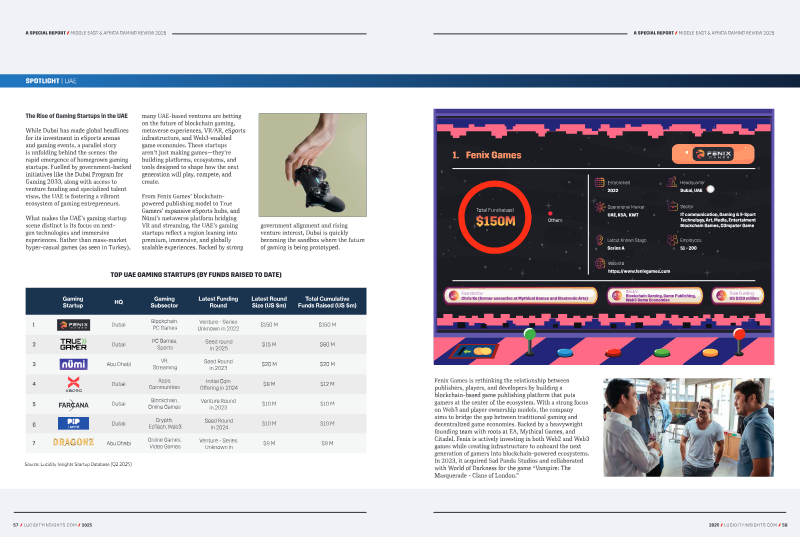
Task: Click 'Crypto, EdTech, Web3' subsector cell
Action: click(164, 423)
